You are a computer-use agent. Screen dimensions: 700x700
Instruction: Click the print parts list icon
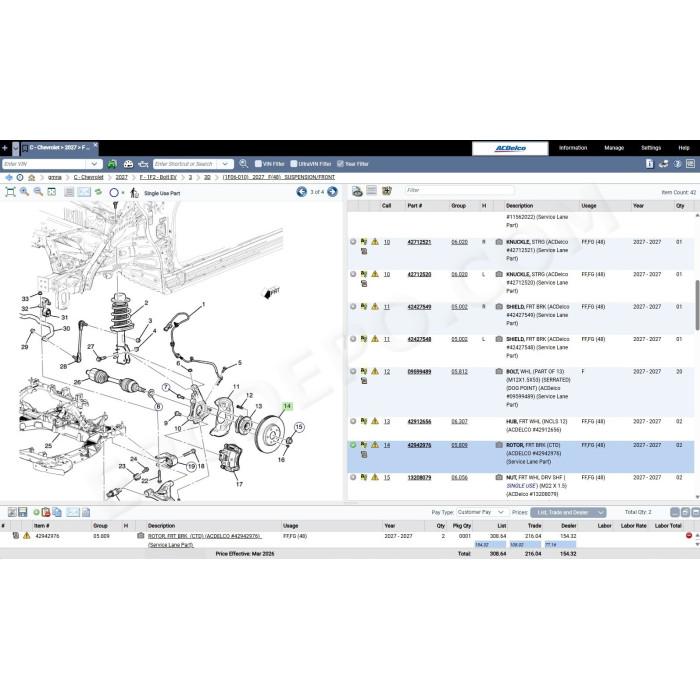(357, 191)
